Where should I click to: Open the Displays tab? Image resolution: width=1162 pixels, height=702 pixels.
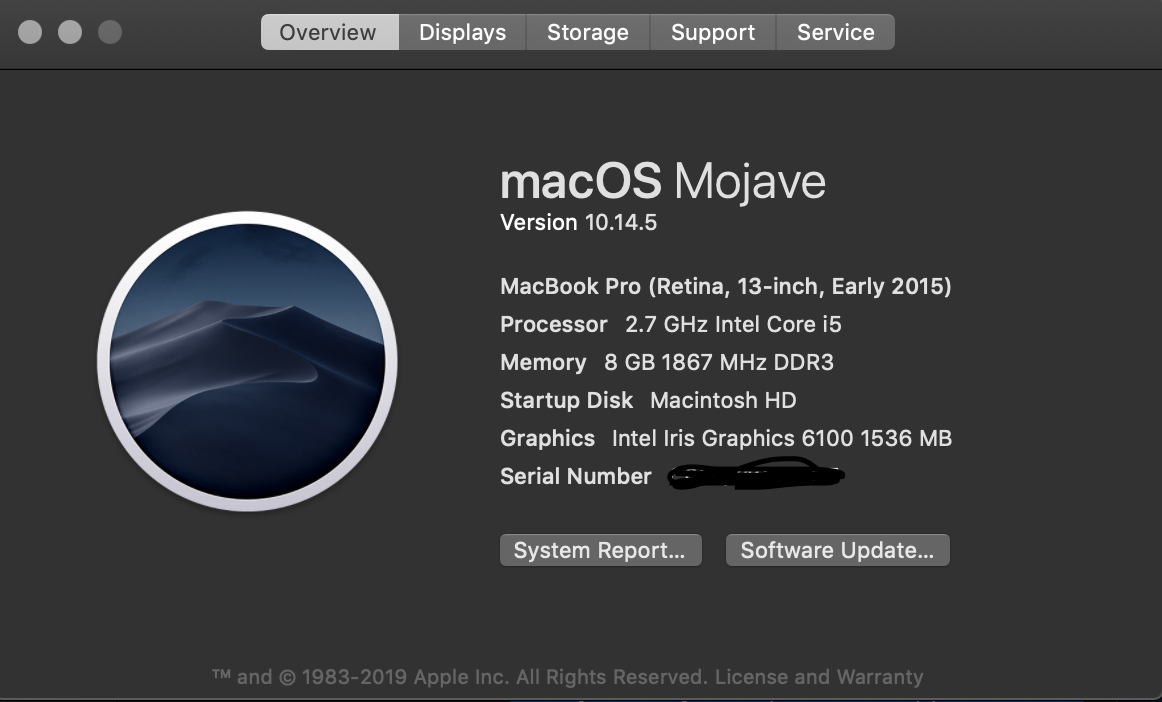(462, 32)
